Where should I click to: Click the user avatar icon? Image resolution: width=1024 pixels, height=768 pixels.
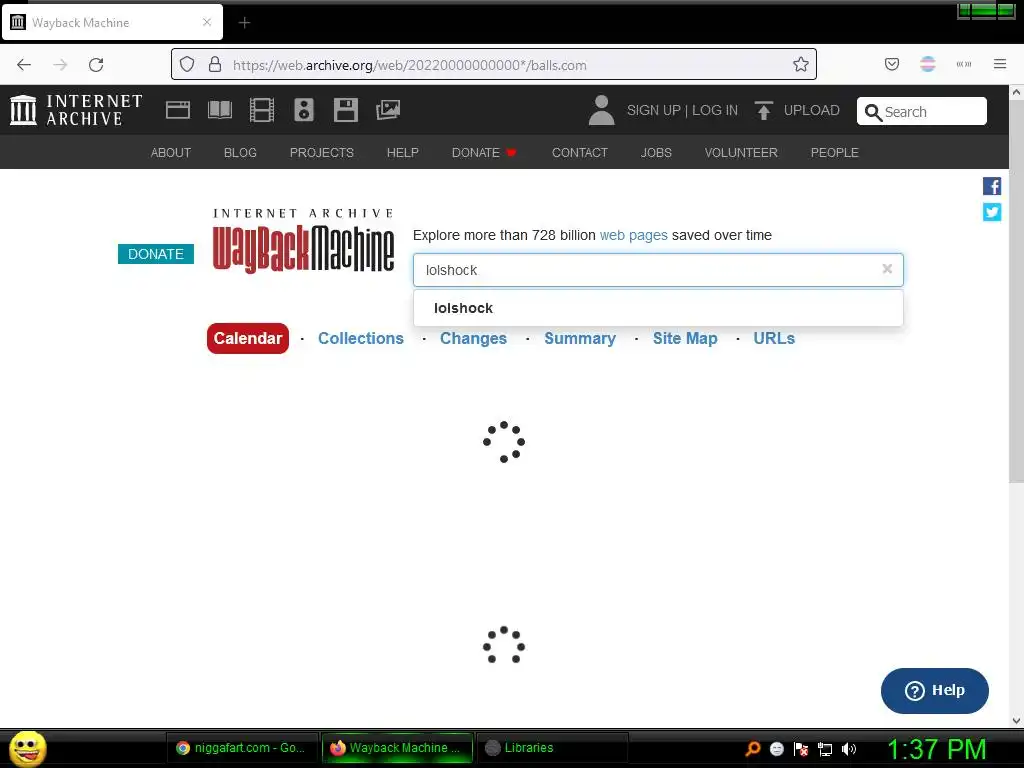601,110
